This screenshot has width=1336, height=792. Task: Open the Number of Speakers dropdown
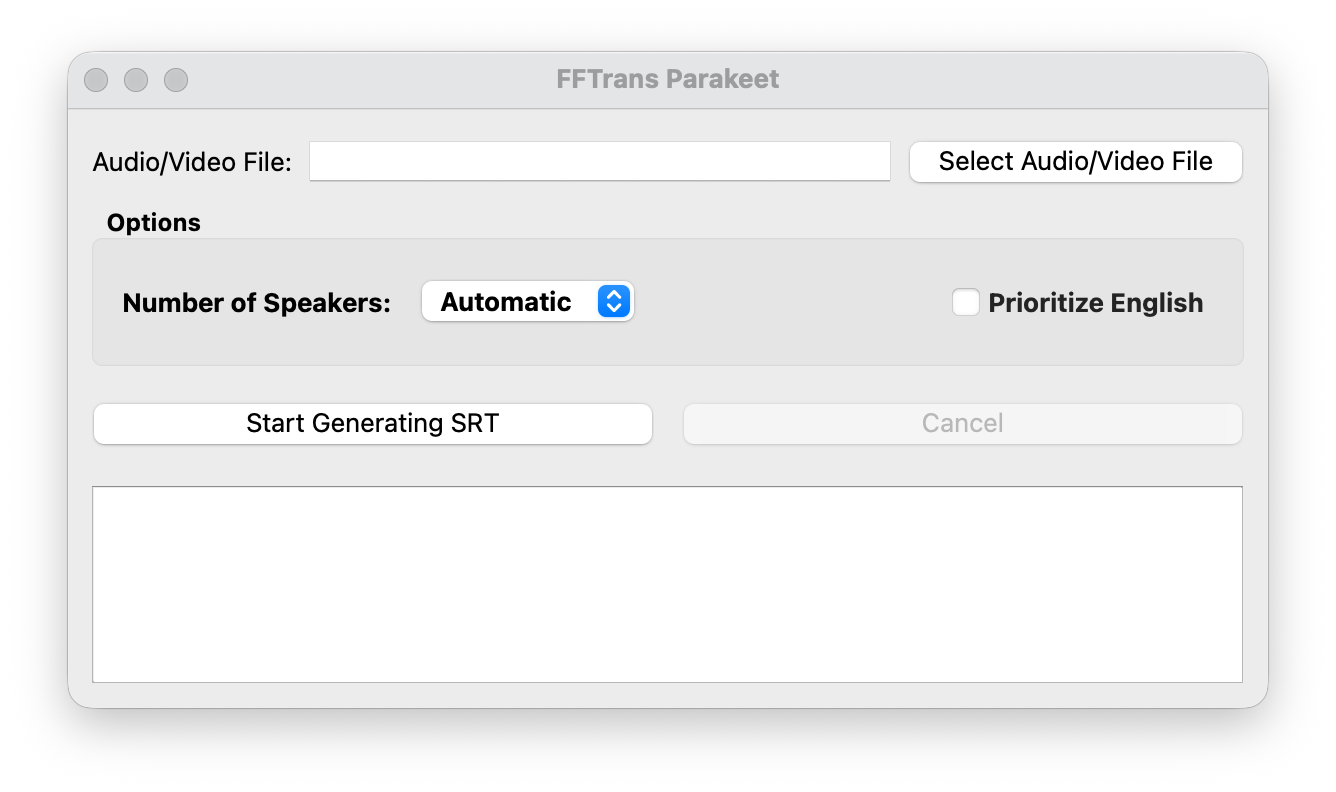pyautogui.click(x=527, y=301)
